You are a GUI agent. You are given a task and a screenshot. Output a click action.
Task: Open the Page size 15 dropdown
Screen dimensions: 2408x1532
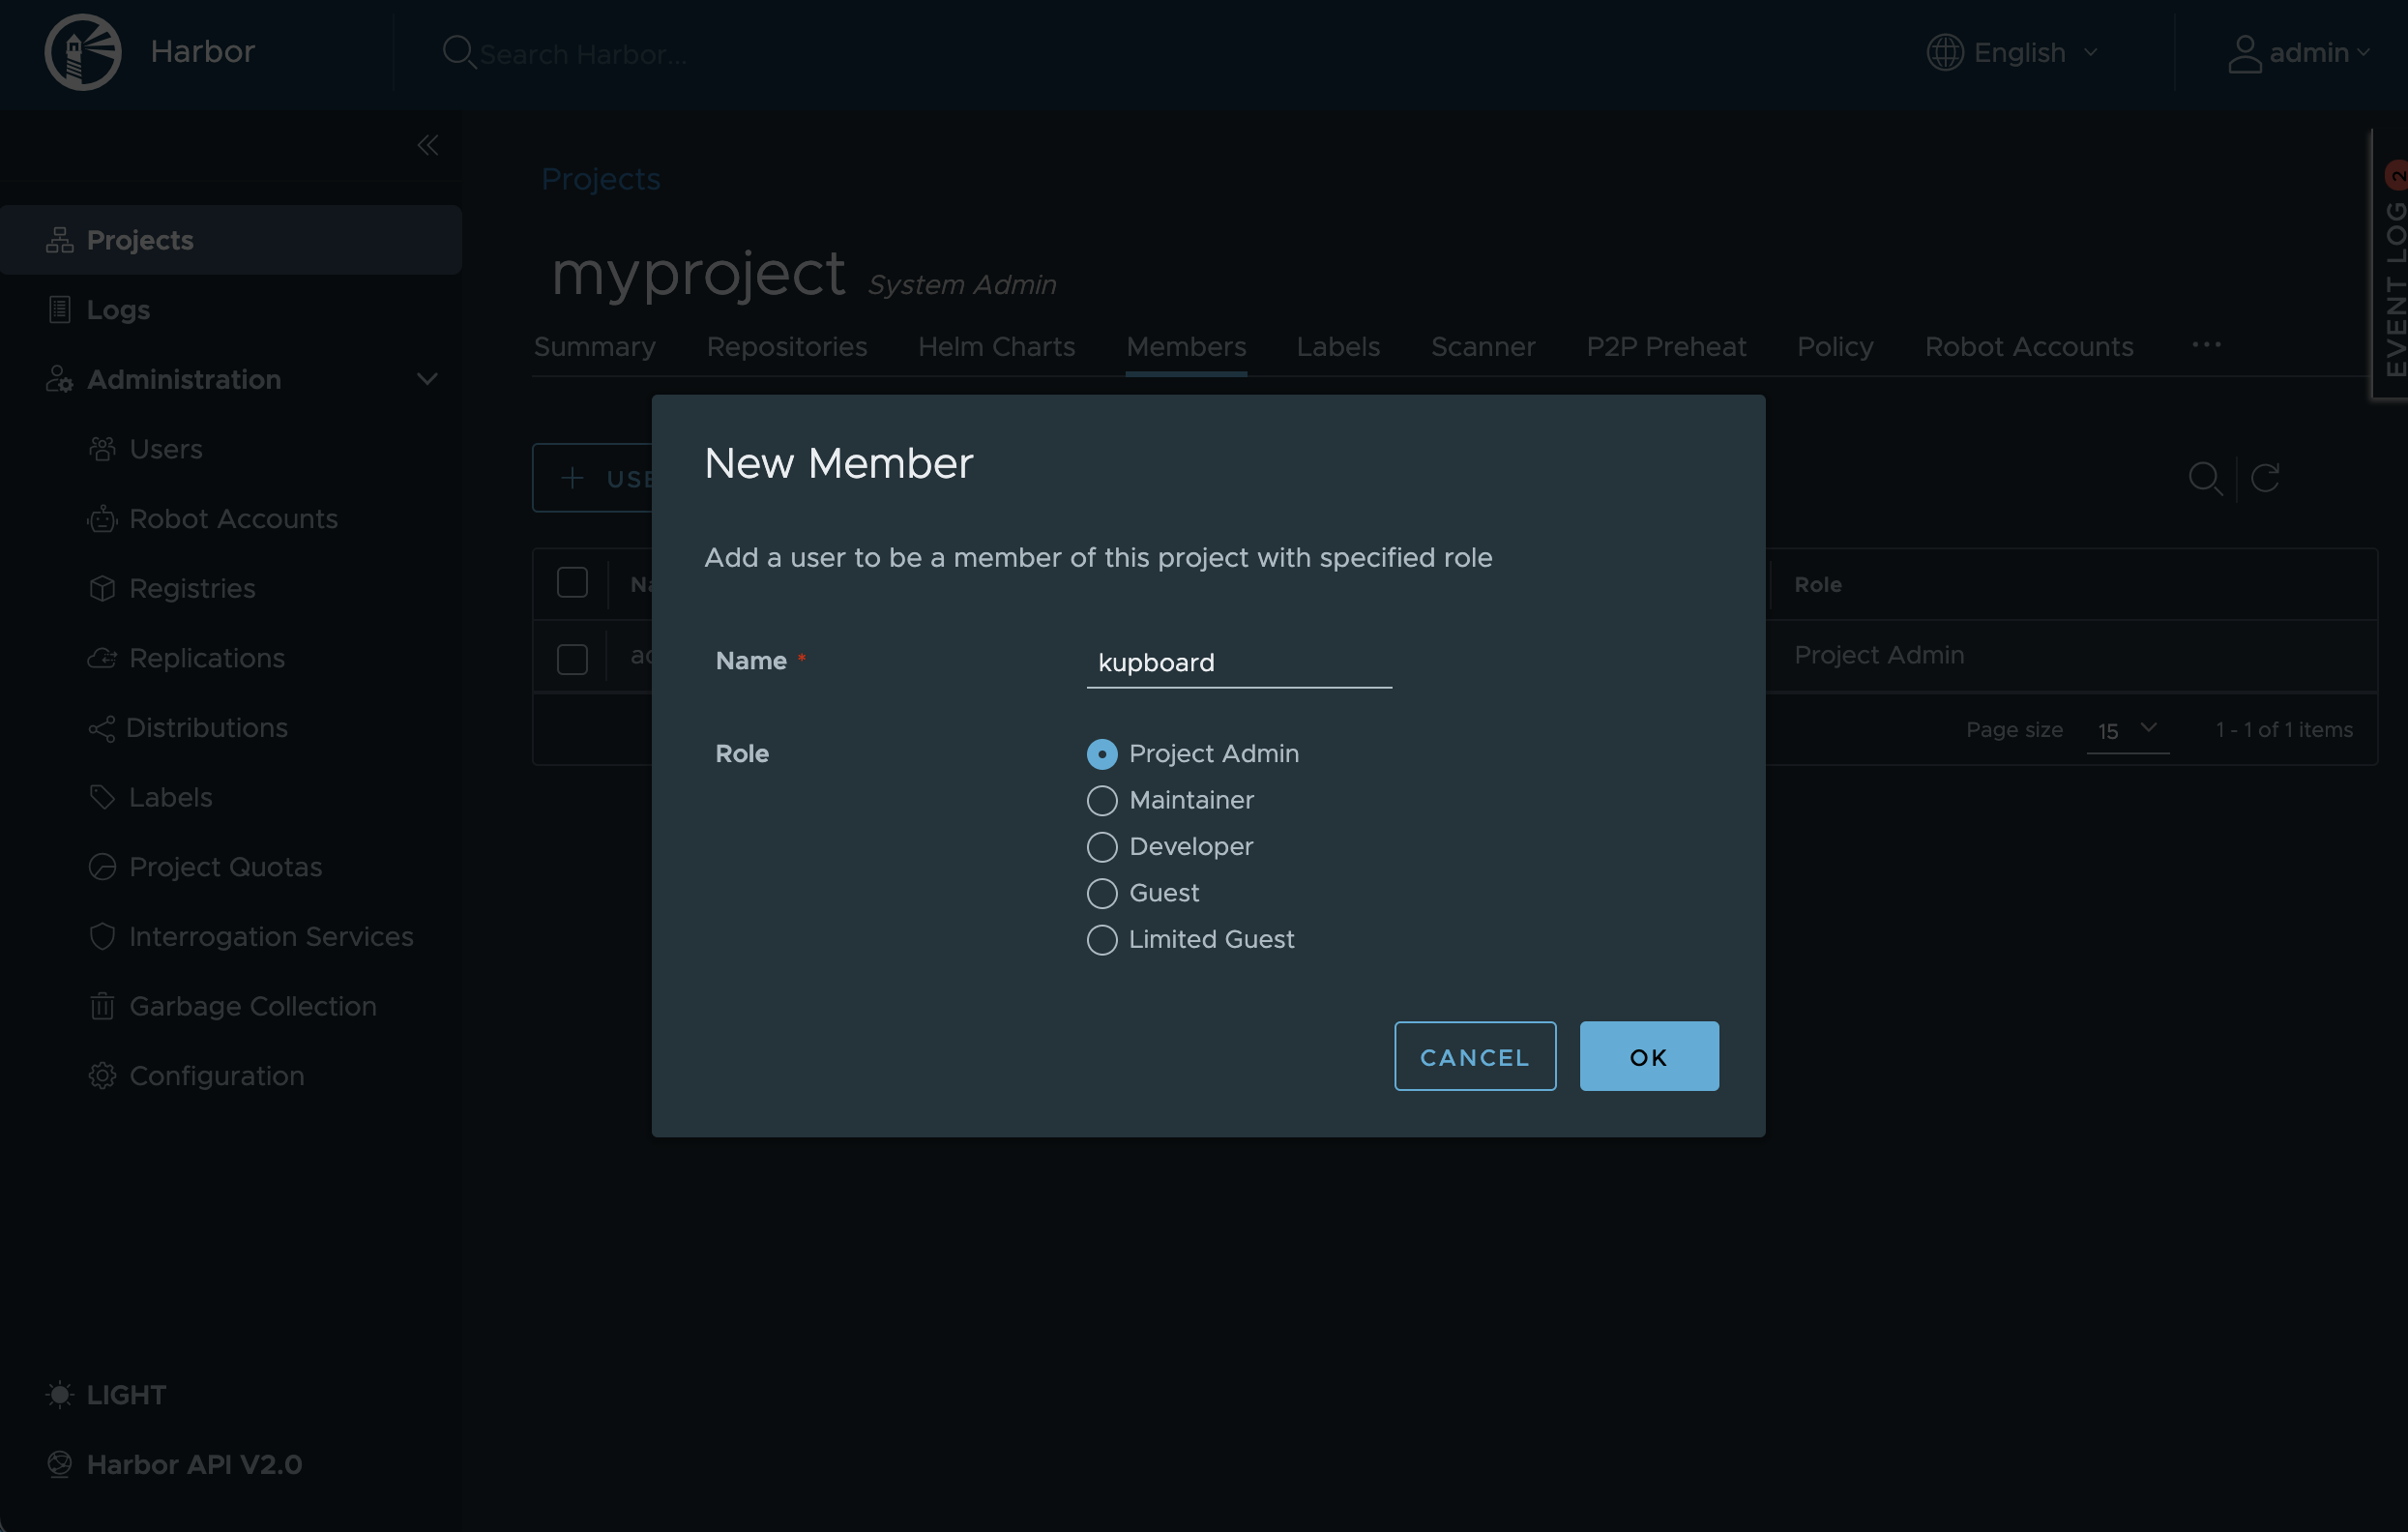point(2126,731)
